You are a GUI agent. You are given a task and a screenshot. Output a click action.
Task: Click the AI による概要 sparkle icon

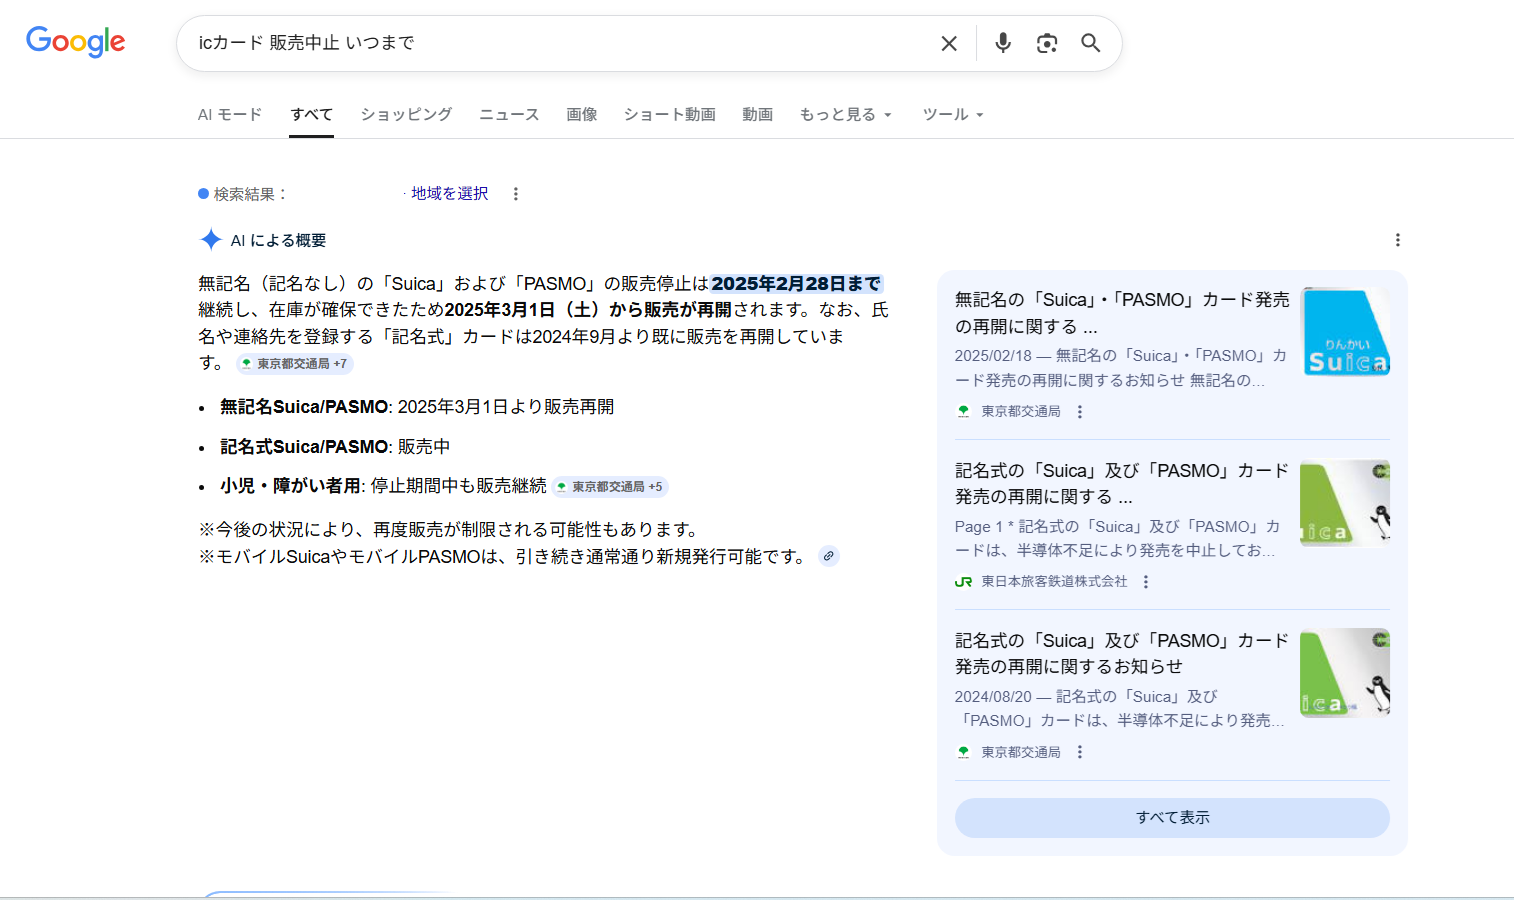pos(211,240)
